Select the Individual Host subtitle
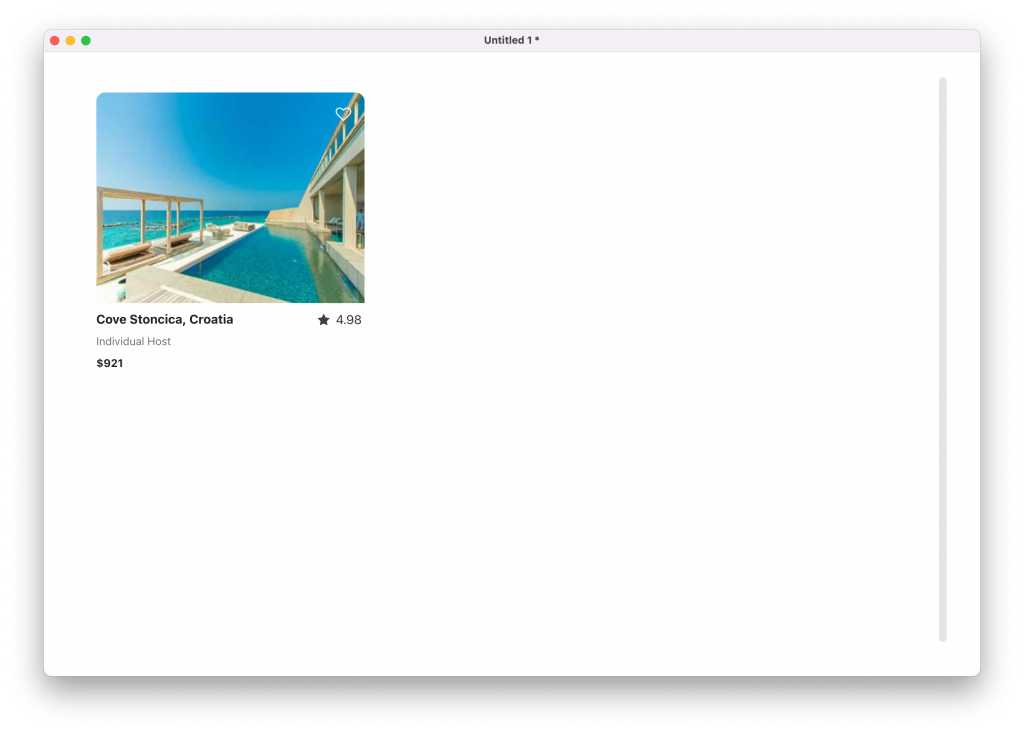 coord(133,342)
